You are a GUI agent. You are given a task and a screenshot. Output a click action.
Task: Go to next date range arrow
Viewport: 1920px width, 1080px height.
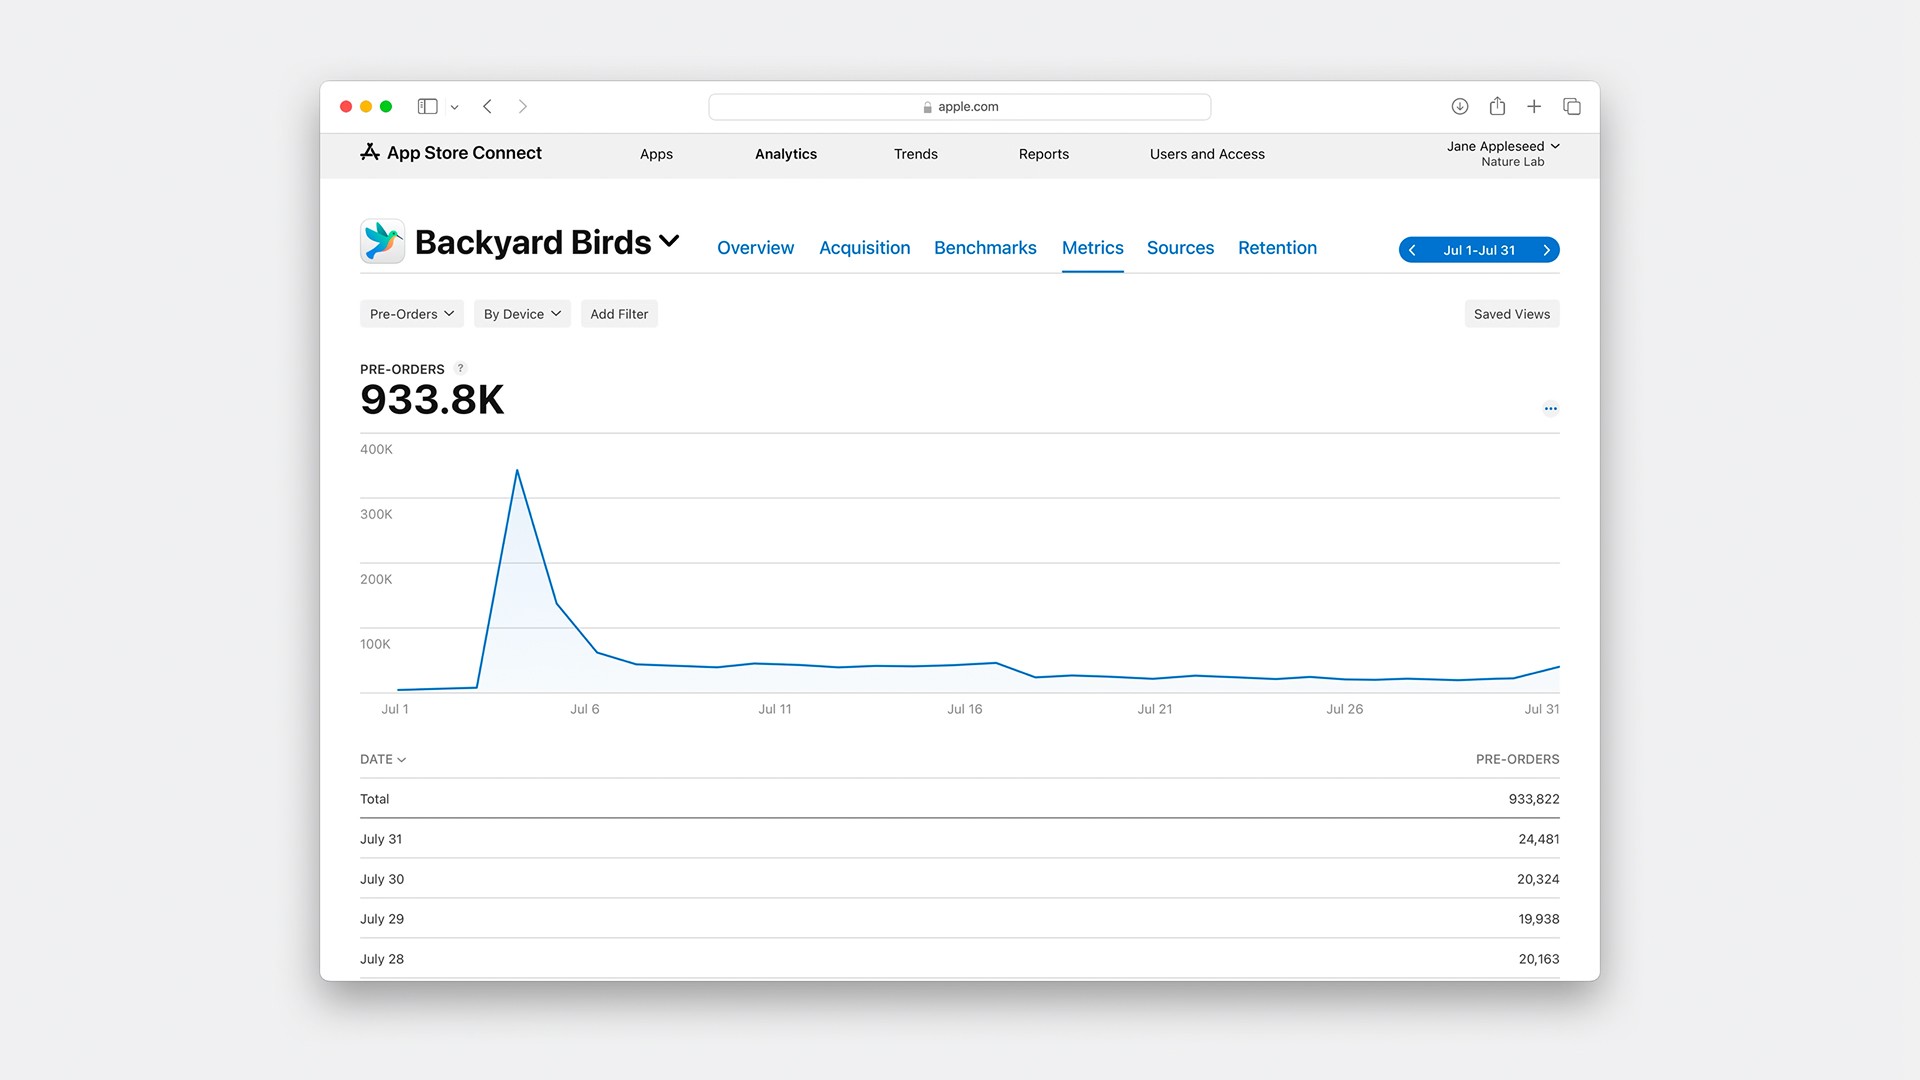click(1546, 250)
